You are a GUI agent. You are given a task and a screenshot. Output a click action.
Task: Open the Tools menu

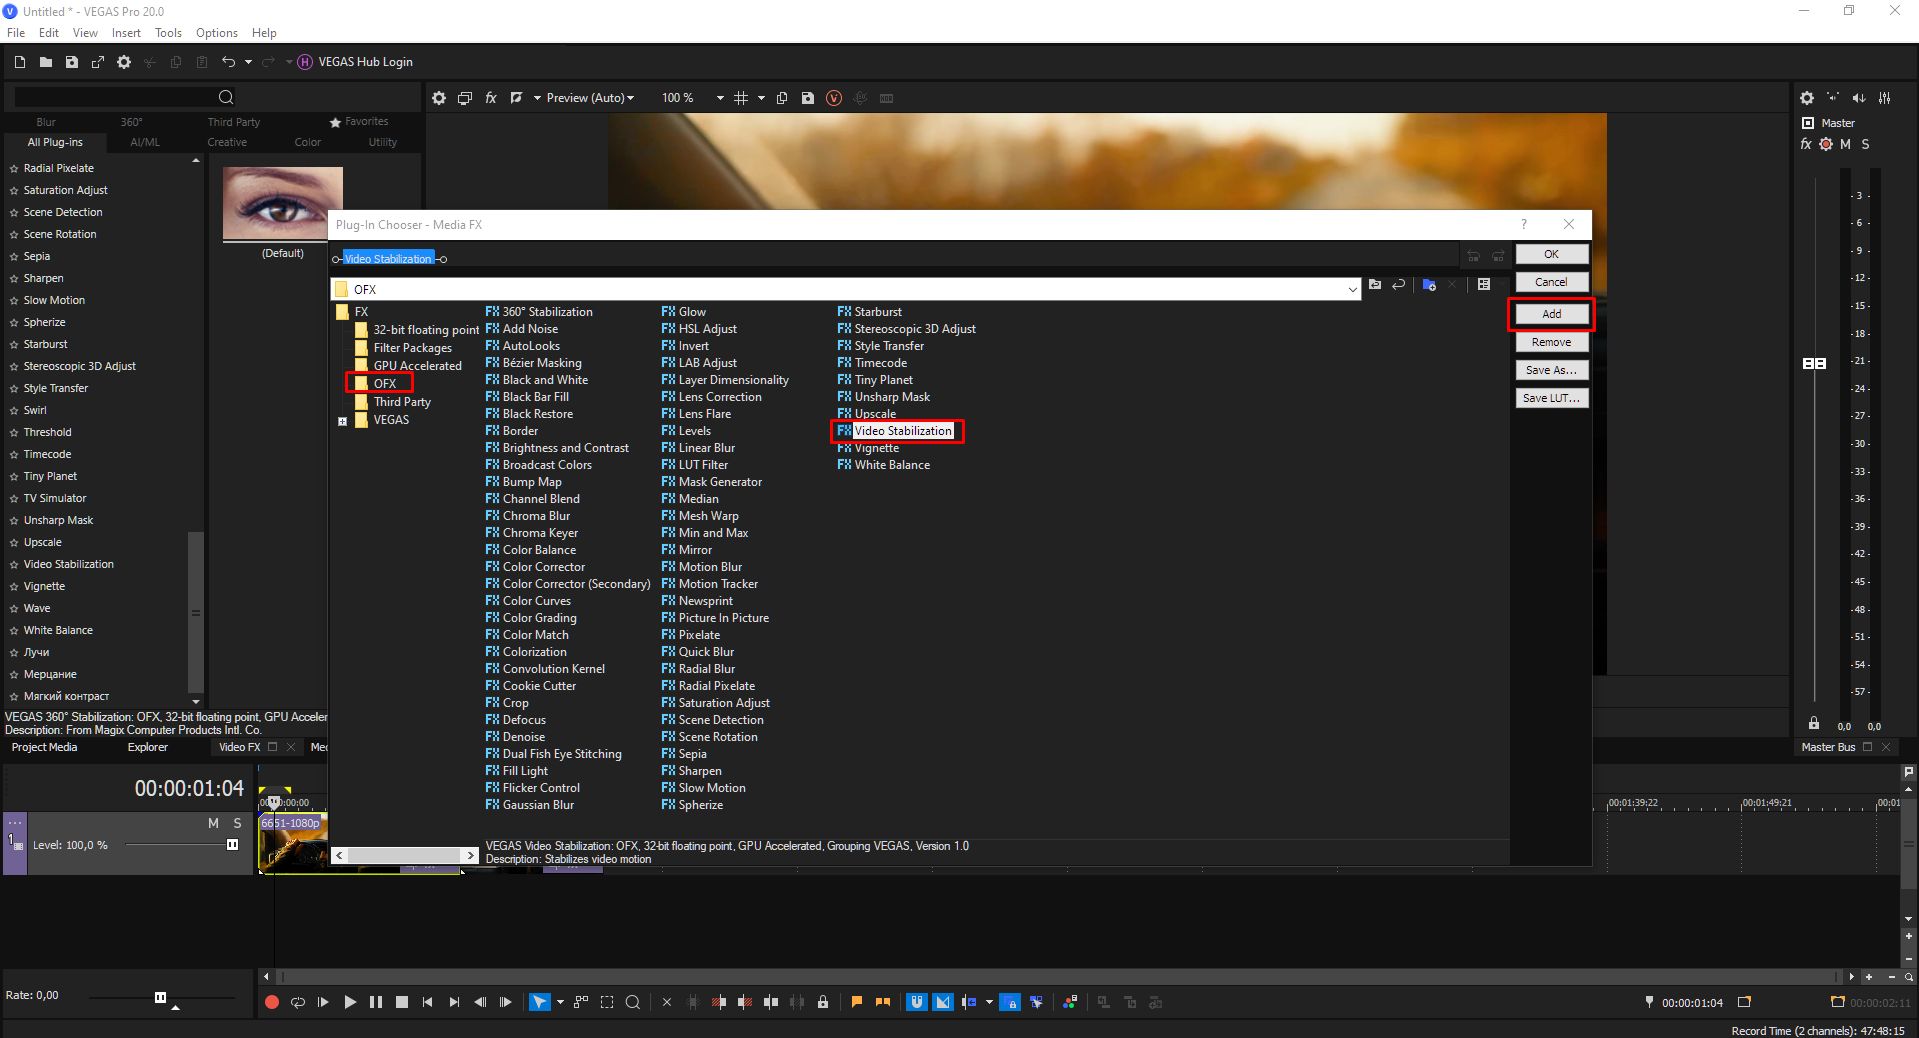coord(168,33)
